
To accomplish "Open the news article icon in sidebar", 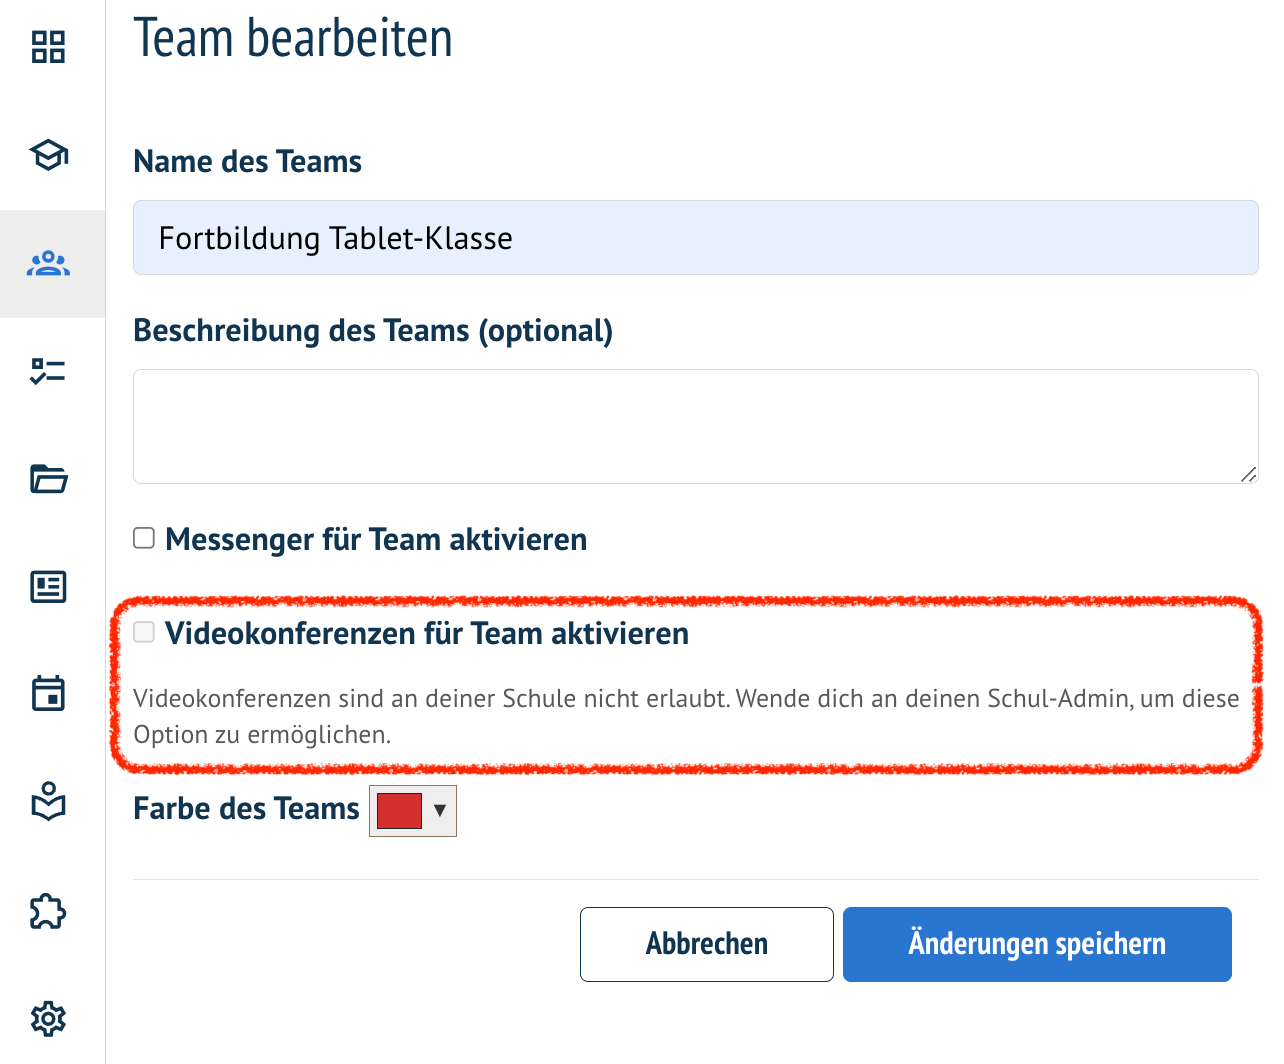I will (x=48, y=587).
